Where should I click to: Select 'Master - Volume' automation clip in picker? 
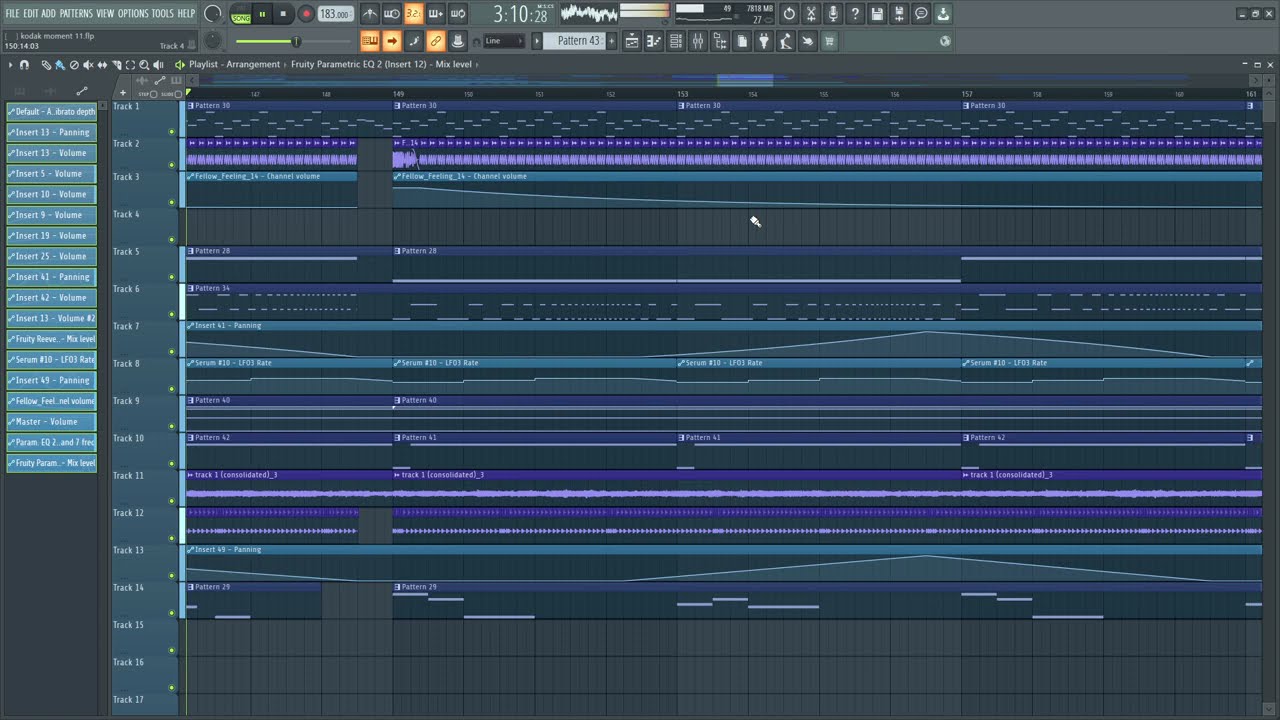[52, 421]
